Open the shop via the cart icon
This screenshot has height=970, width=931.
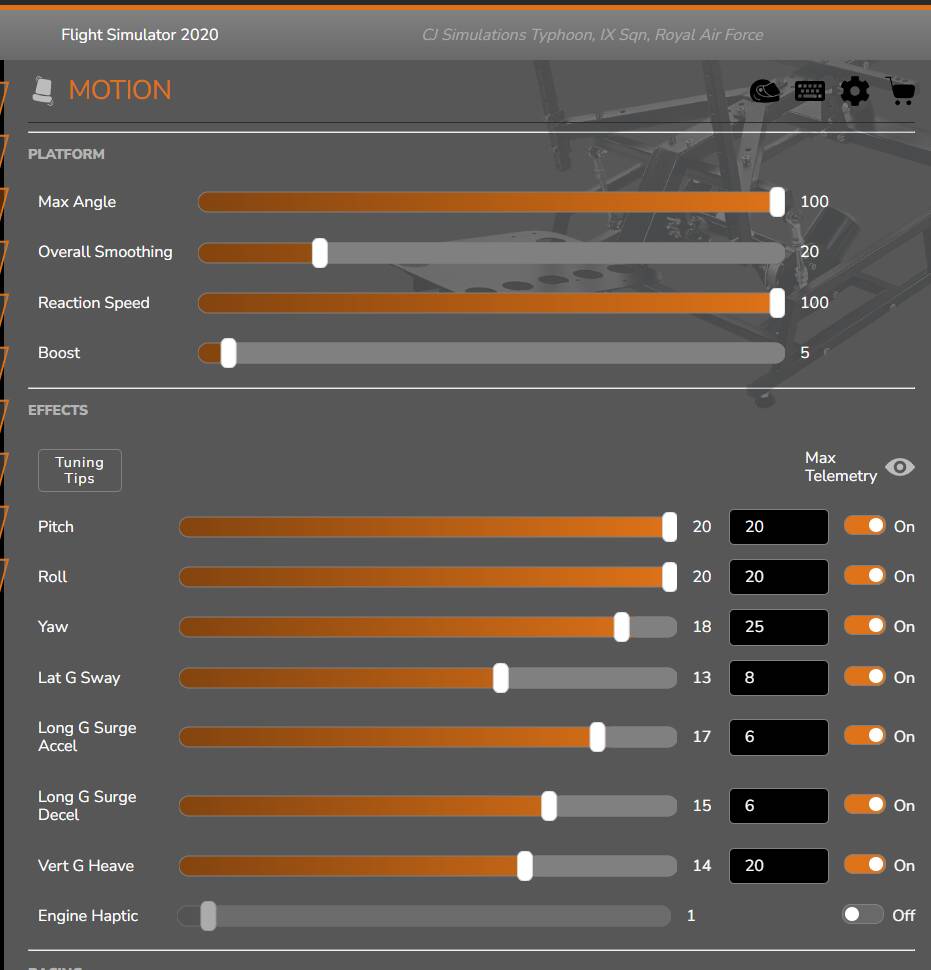pyautogui.click(x=901, y=91)
